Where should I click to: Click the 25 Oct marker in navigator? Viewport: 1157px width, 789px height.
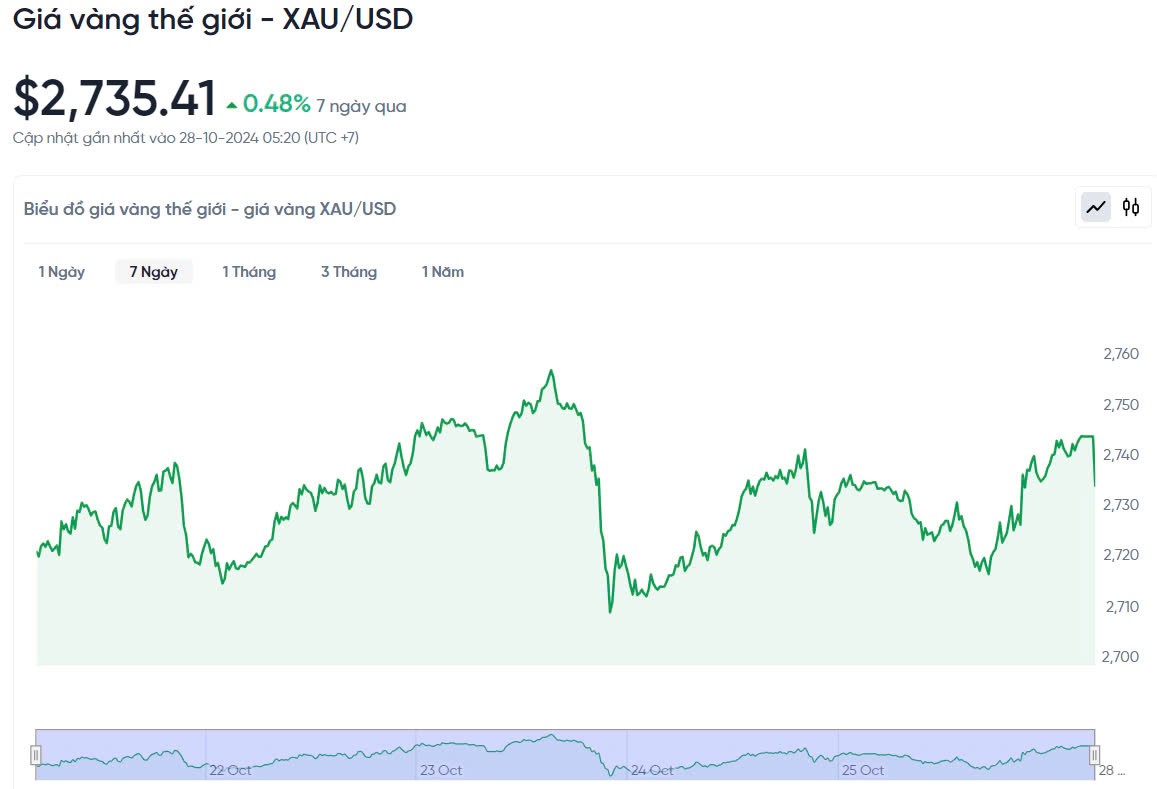pos(863,770)
